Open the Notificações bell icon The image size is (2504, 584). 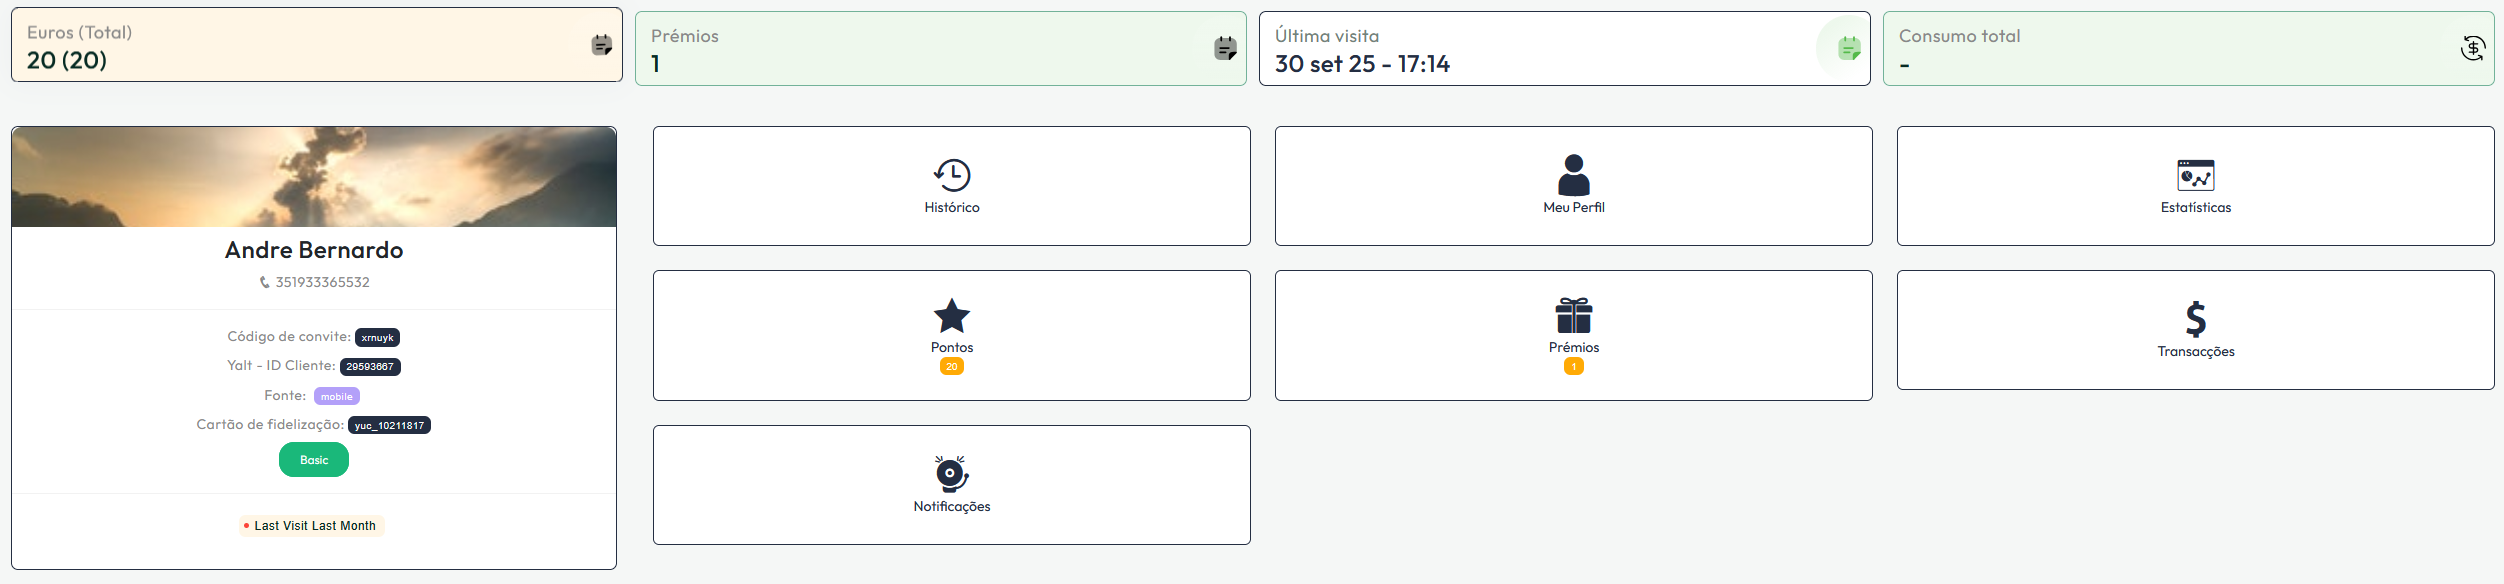click(952, 474)
